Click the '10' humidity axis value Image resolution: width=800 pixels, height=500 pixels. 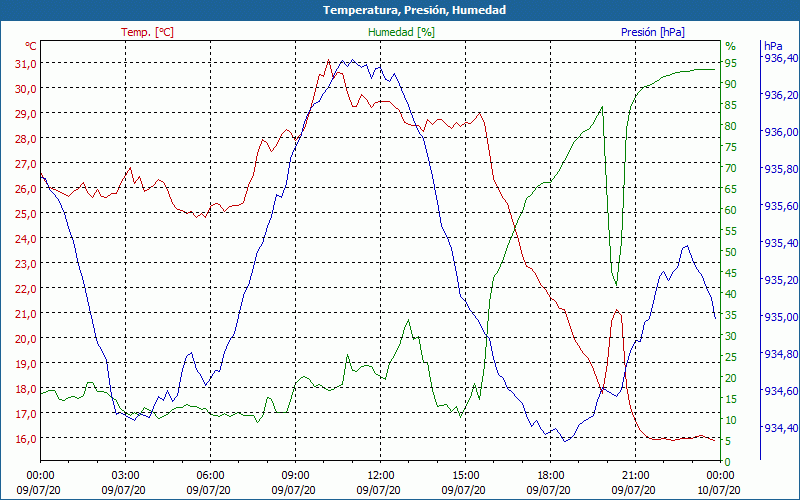[731, 420]
